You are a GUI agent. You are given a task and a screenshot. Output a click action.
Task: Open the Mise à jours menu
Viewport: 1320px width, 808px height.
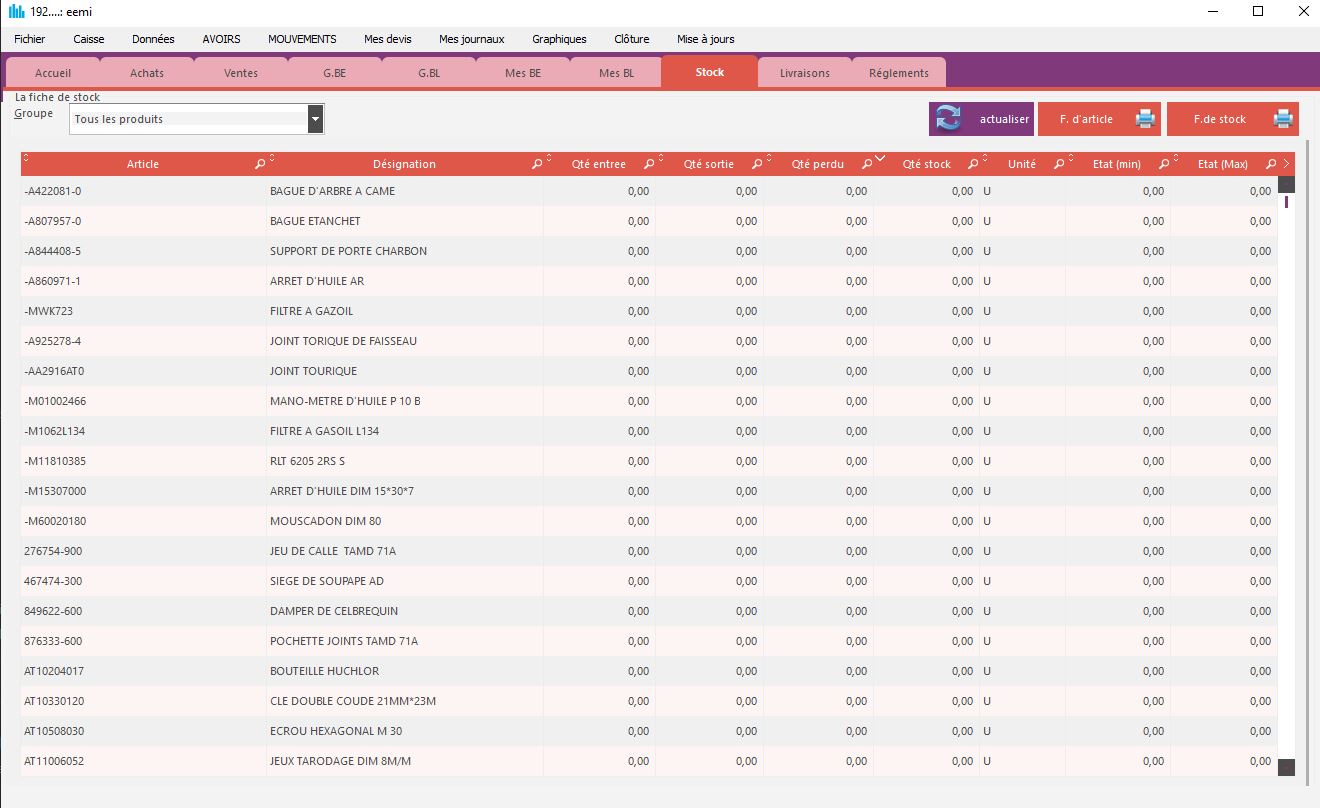[705, 39]
